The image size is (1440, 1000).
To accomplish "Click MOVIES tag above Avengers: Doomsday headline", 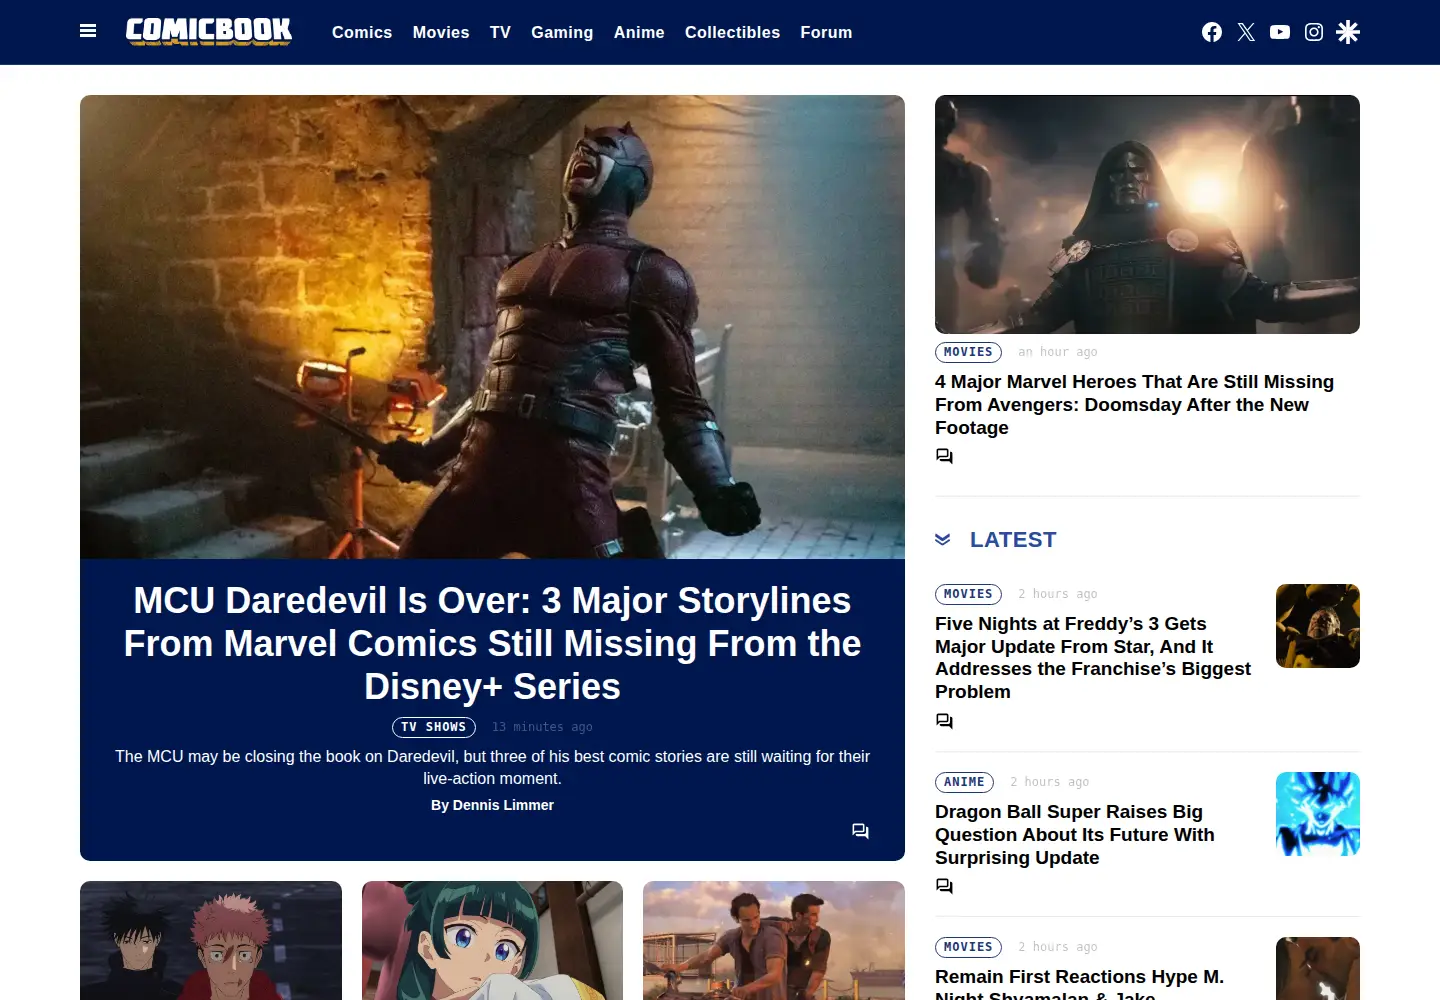I will [968, 352].
